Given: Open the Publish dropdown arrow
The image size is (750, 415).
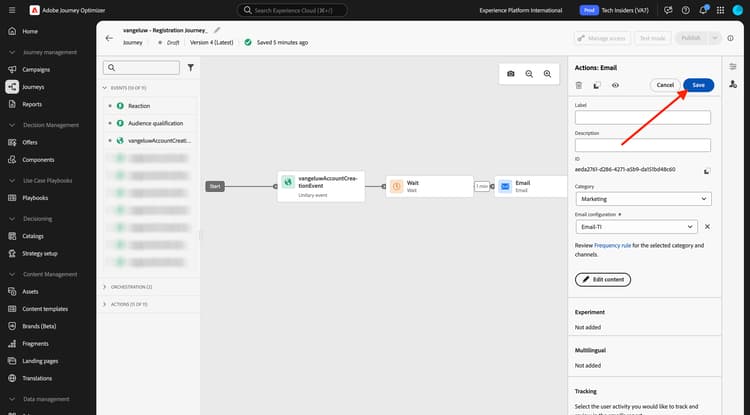Looking at the screenshot, I should 715,38.
